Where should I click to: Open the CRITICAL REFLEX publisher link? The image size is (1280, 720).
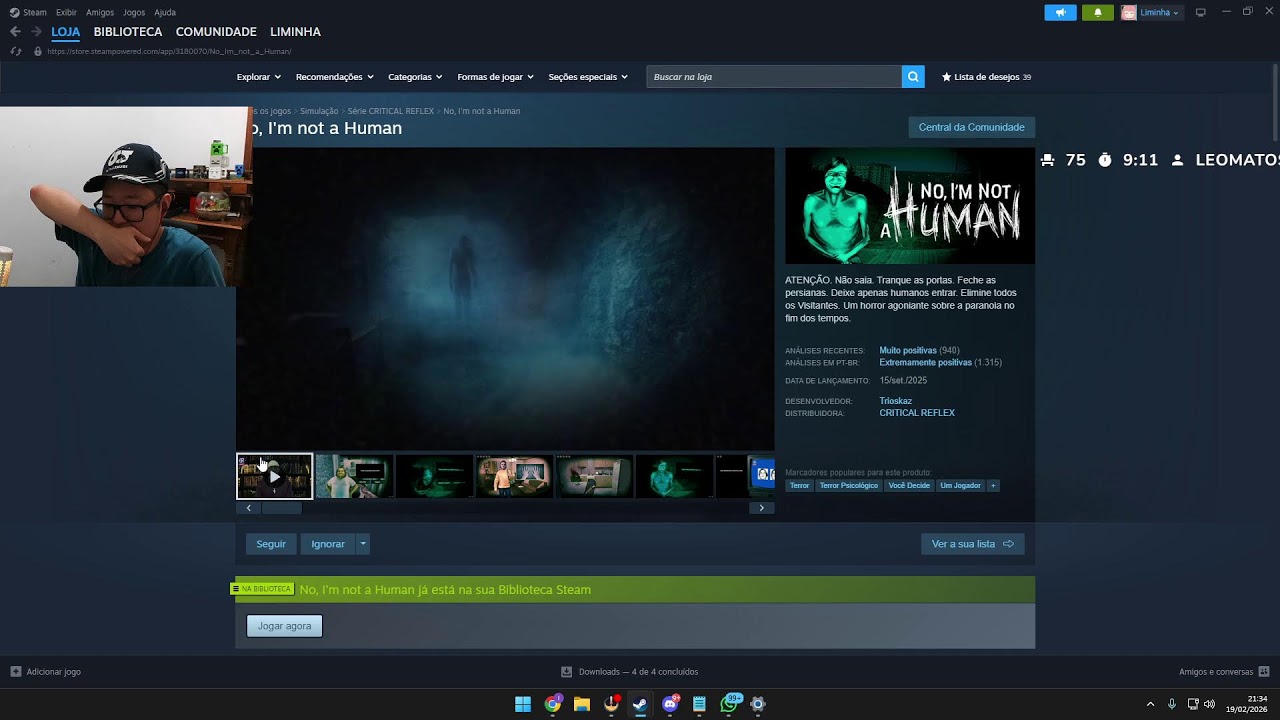(x=917, y=413)
